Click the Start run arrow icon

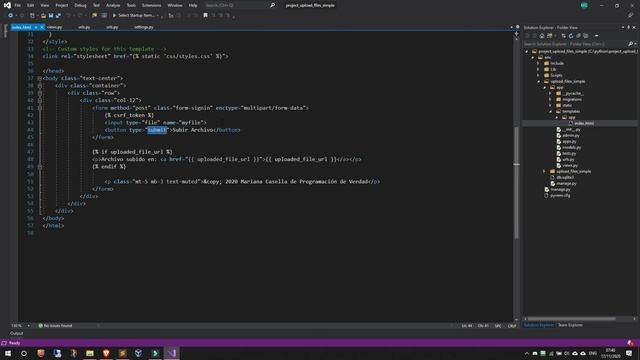pyautogui.click(x=114, y=16)
